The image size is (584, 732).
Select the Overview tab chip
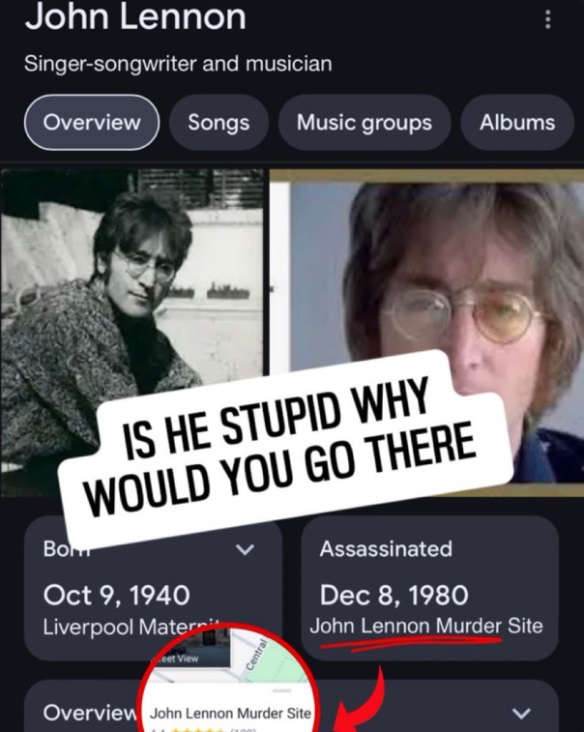(x=91, y=122)
